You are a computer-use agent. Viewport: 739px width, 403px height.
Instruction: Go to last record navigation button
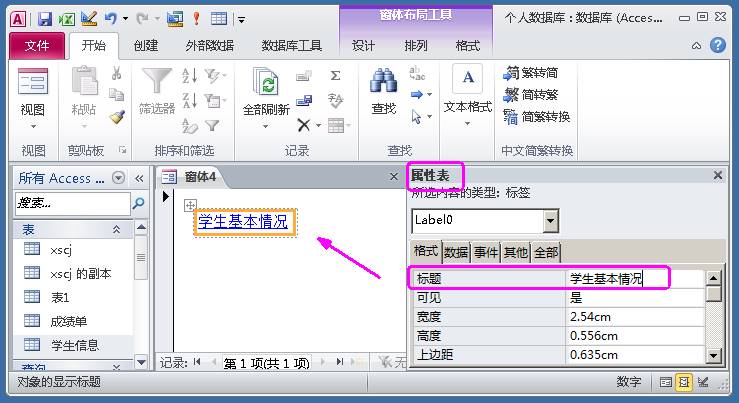(340, 362)
